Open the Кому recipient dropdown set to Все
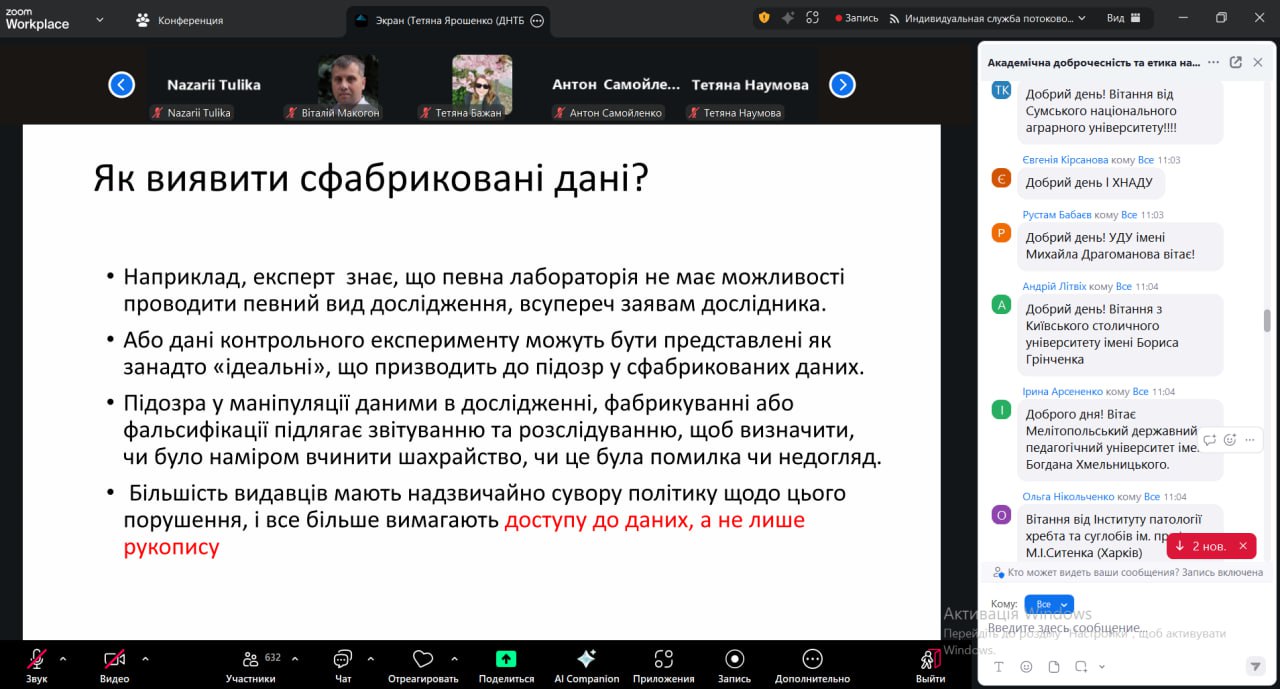This screenshot has width=1280, height=689. (x=1048, y=604)
